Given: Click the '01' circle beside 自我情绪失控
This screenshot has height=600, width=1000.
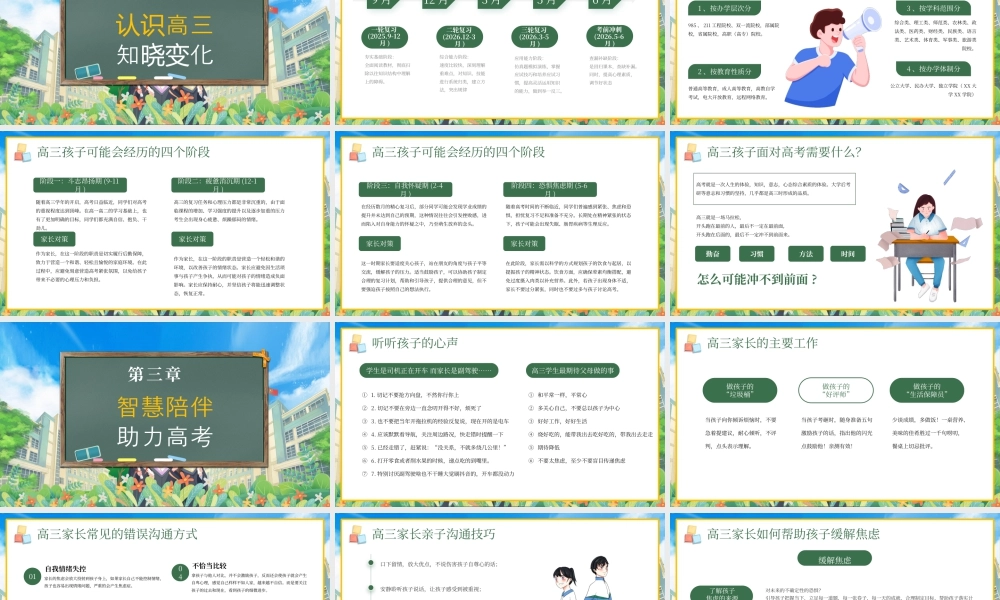Looking at the screenshot, I should point(32,576).
